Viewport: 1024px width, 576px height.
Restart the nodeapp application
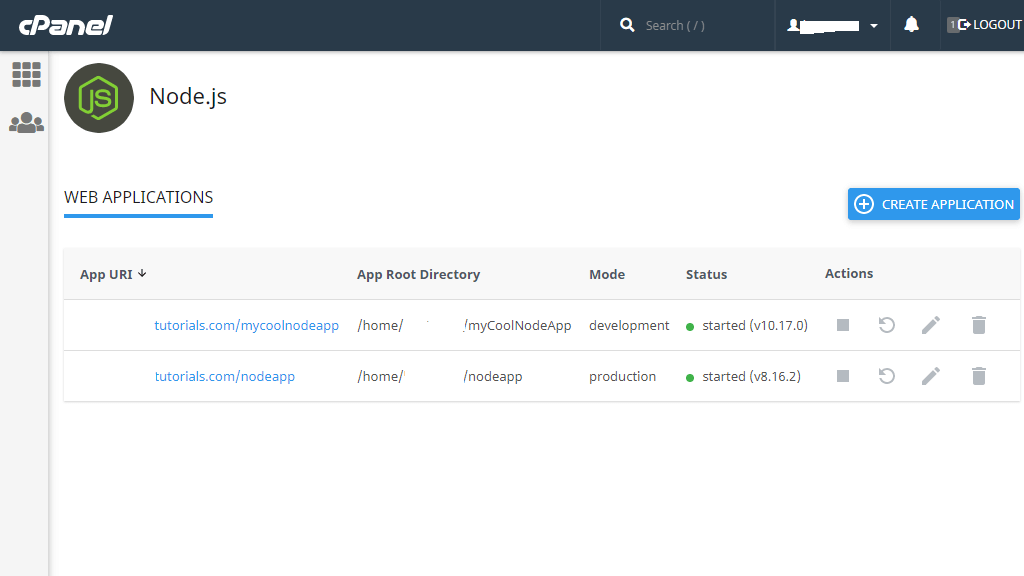pos(886,376)
